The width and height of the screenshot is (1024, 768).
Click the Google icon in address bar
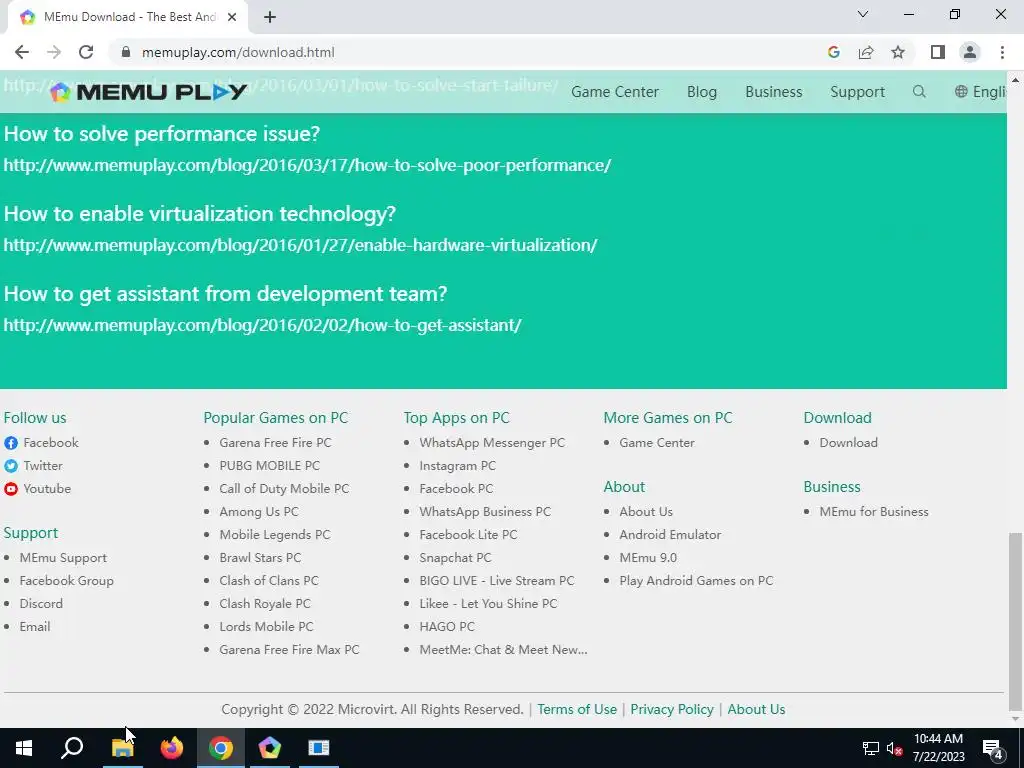[833, 52]
